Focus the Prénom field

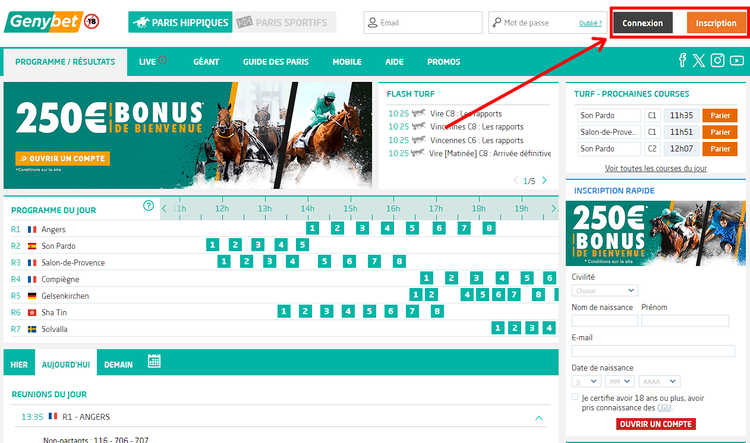(685, 321)
